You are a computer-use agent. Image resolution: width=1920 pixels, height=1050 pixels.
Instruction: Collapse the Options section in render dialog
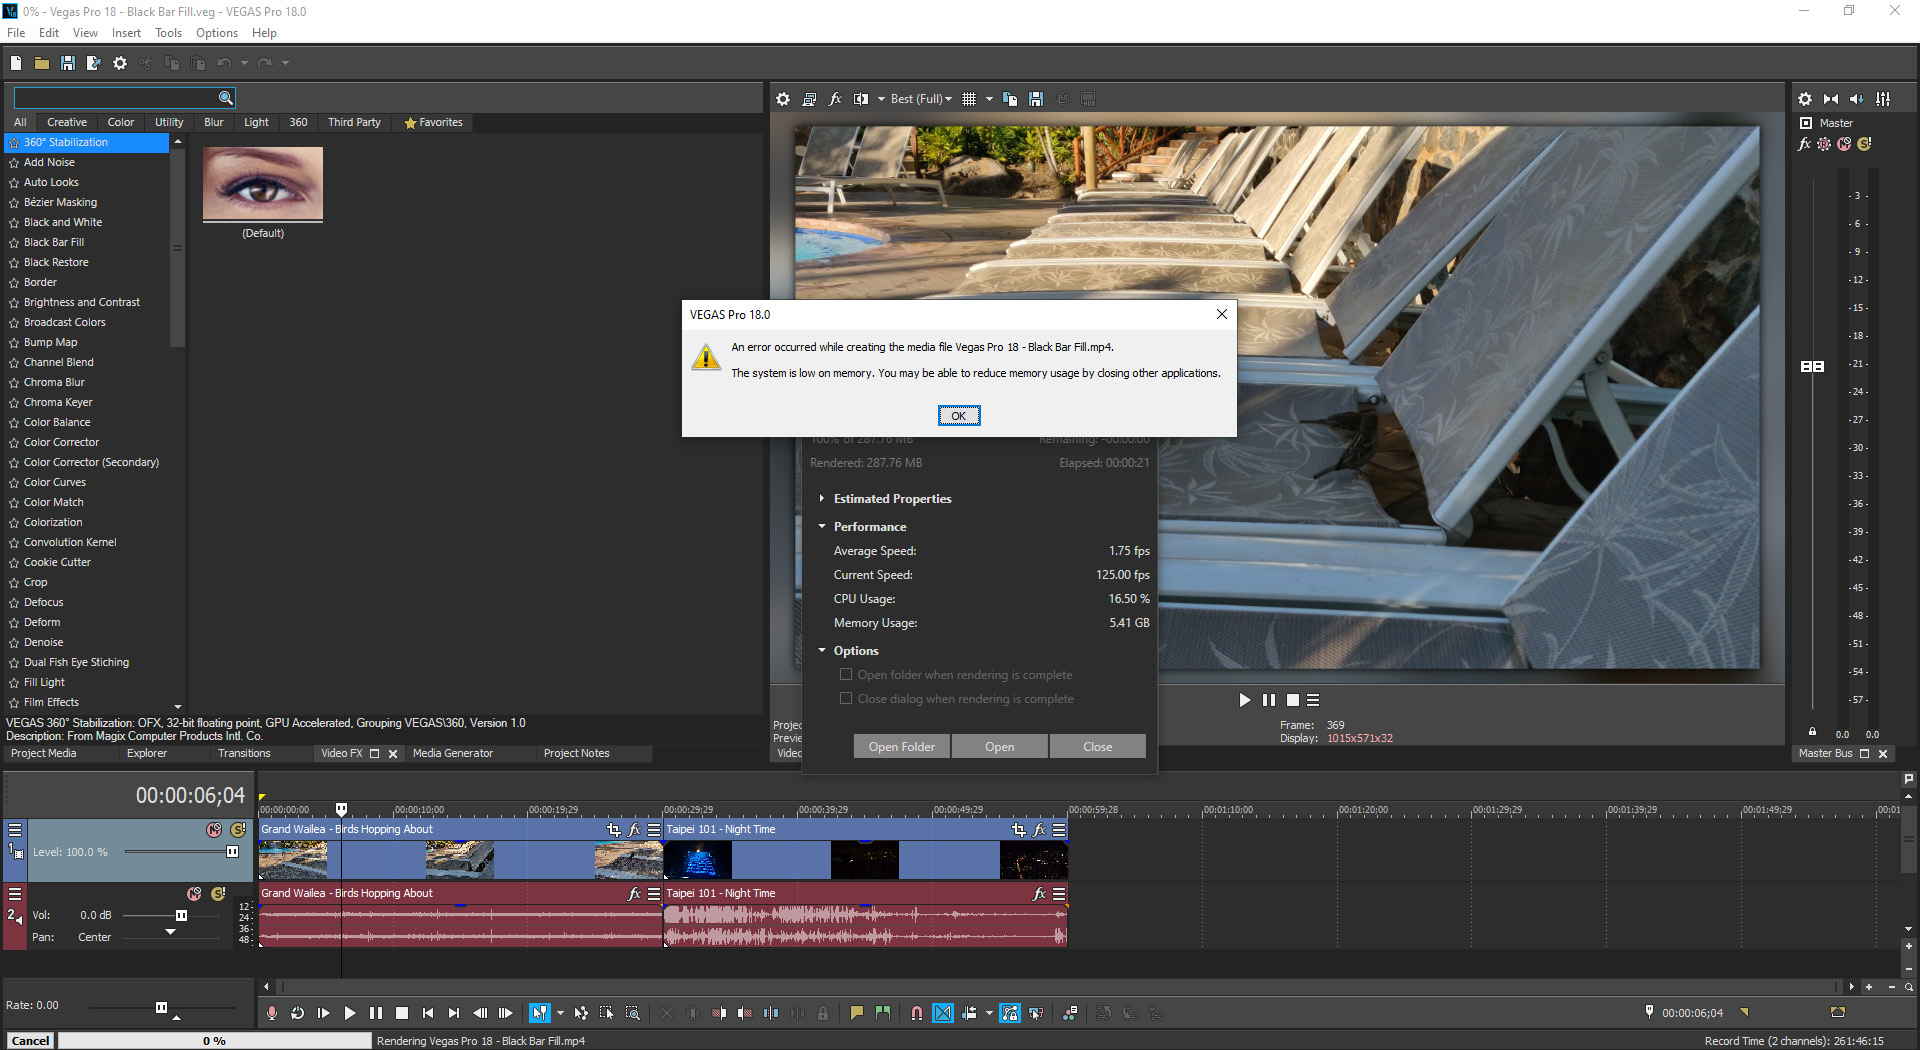point(822,651)
